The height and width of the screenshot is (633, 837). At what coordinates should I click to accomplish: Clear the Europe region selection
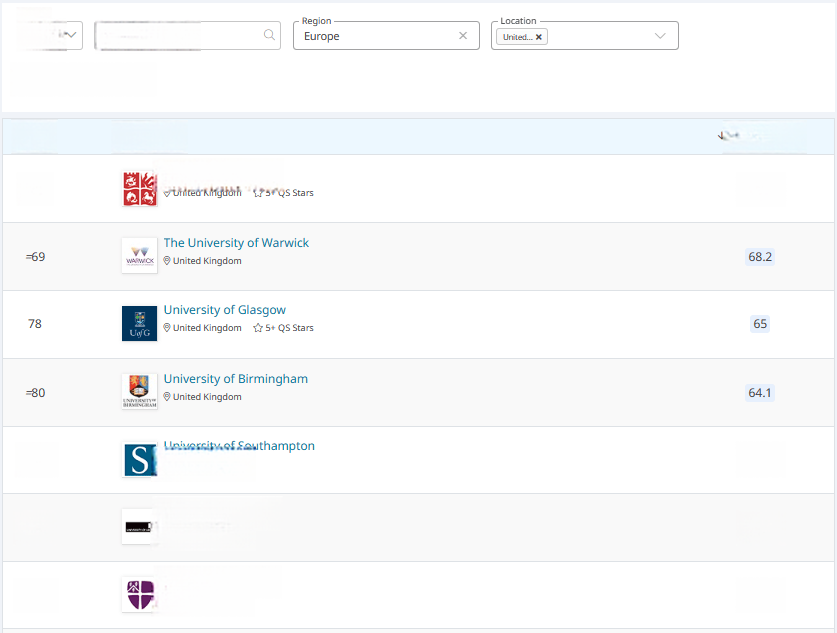(x=463, y=35)
